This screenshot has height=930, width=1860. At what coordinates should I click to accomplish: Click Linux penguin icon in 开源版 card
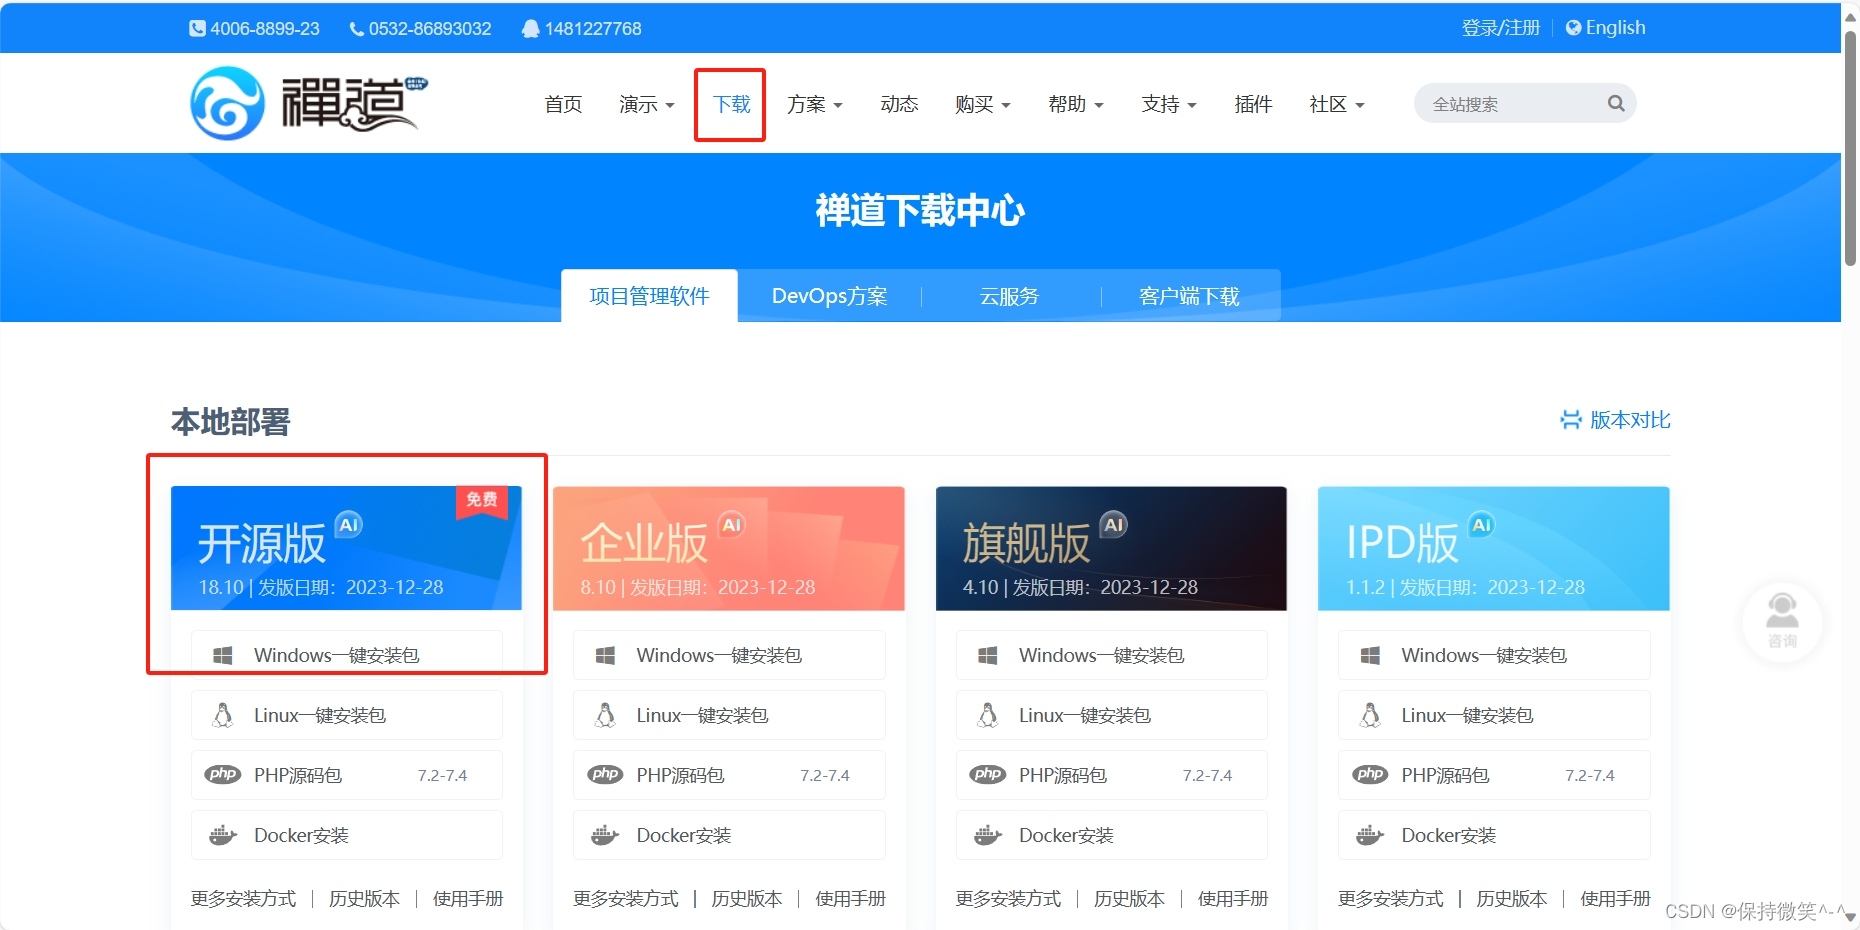[x=223, y=715]
